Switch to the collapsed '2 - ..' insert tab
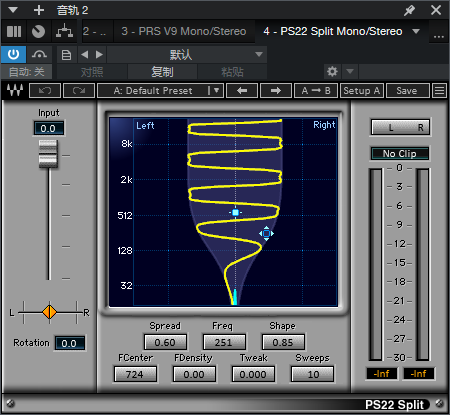Viewport: 450px width, 415px height. coord(96,31)
